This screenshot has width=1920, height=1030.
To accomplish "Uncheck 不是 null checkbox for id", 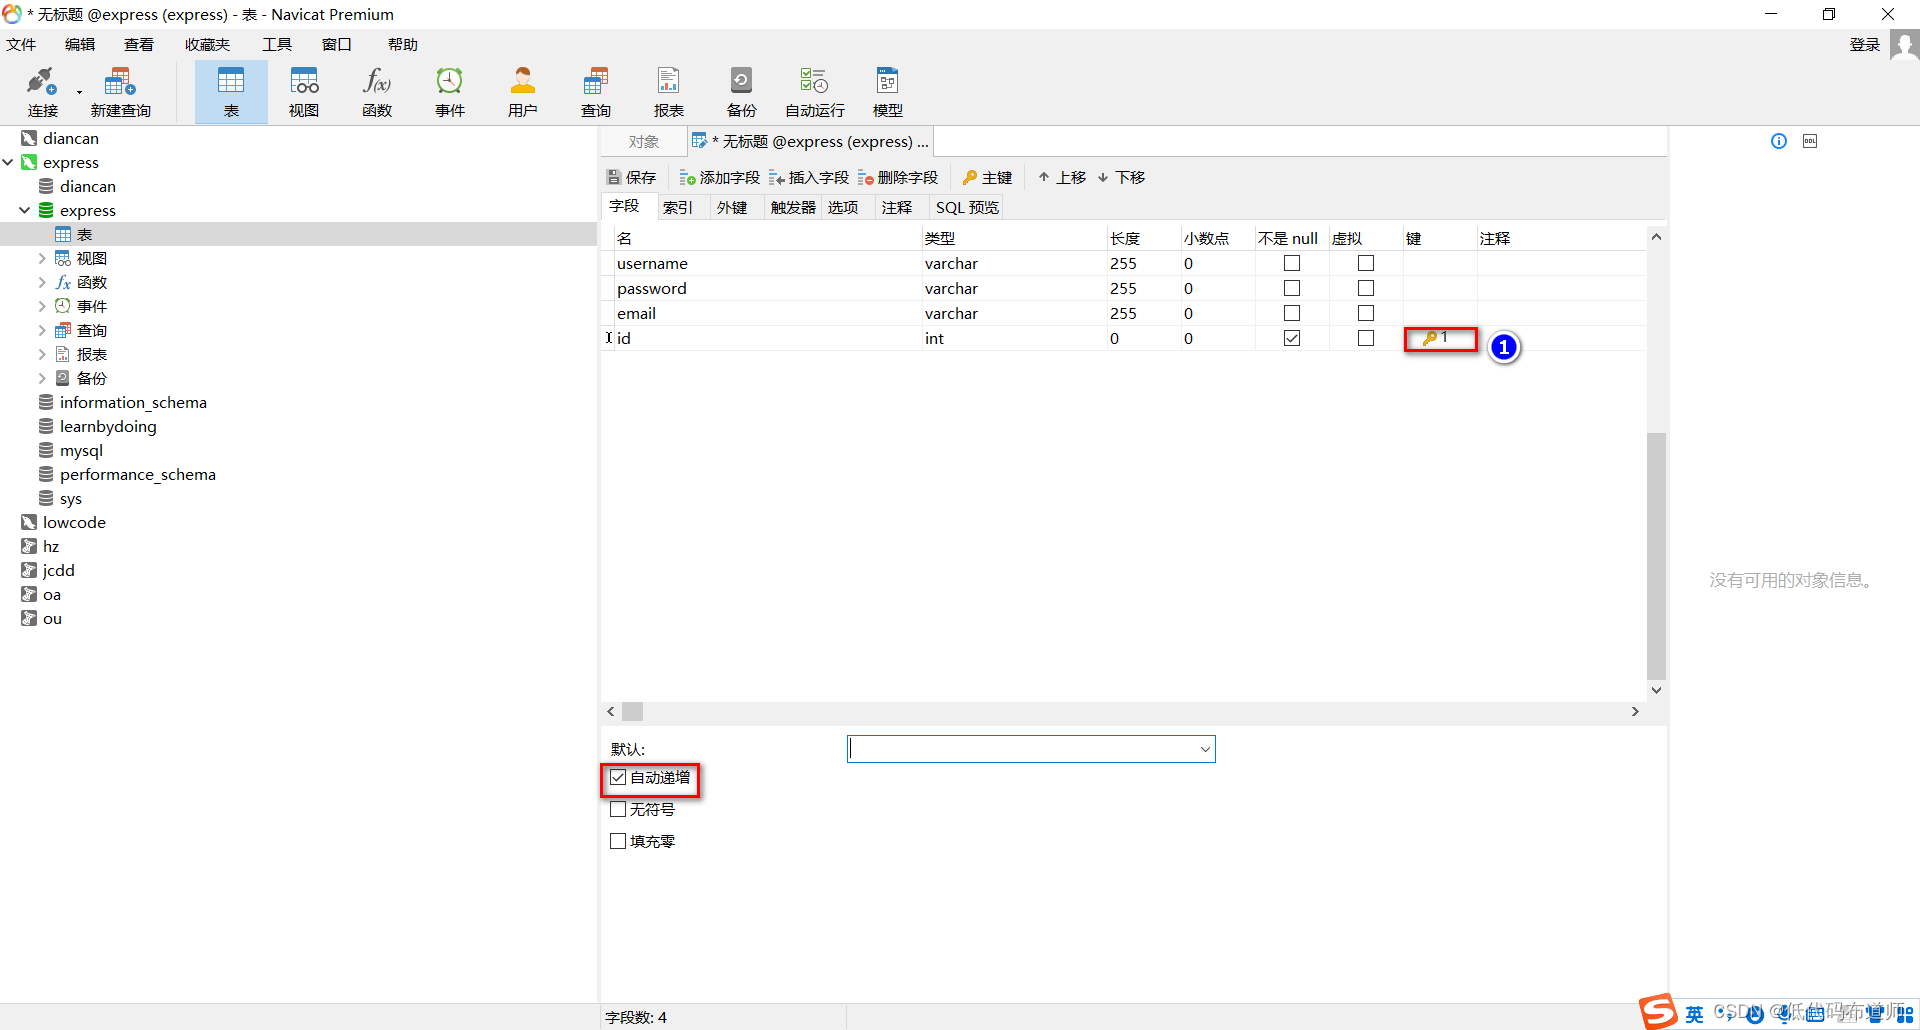I will pos(1292,338).
